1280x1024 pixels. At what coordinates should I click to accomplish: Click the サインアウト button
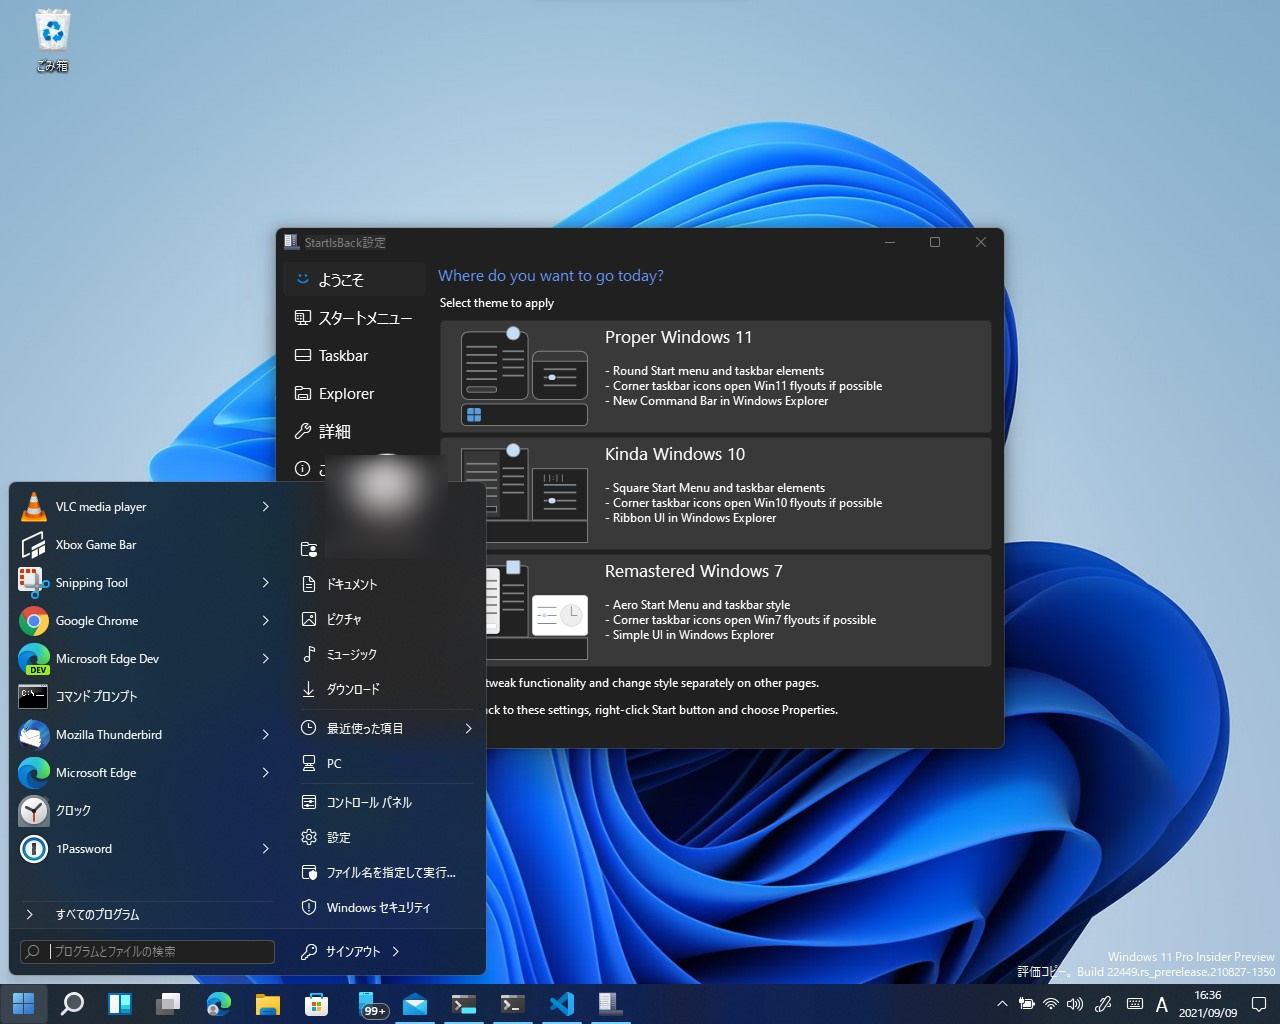tap(340, 952)
